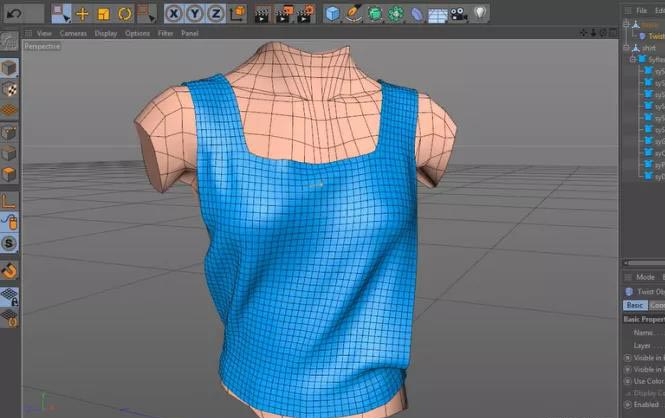Open the viewport Panel menu

click(190, 33)
